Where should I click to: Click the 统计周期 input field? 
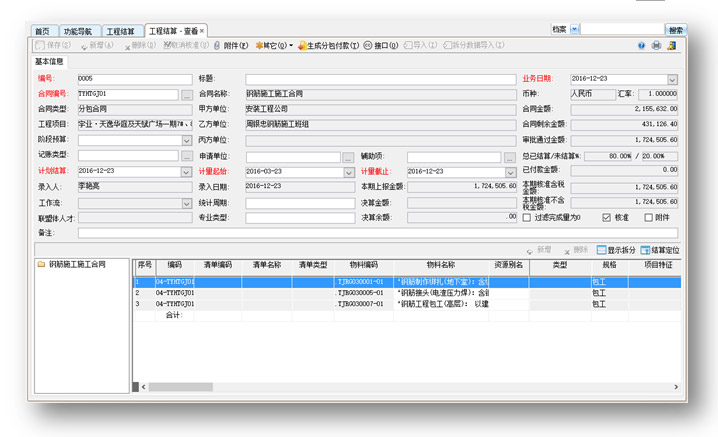point(300,203)
